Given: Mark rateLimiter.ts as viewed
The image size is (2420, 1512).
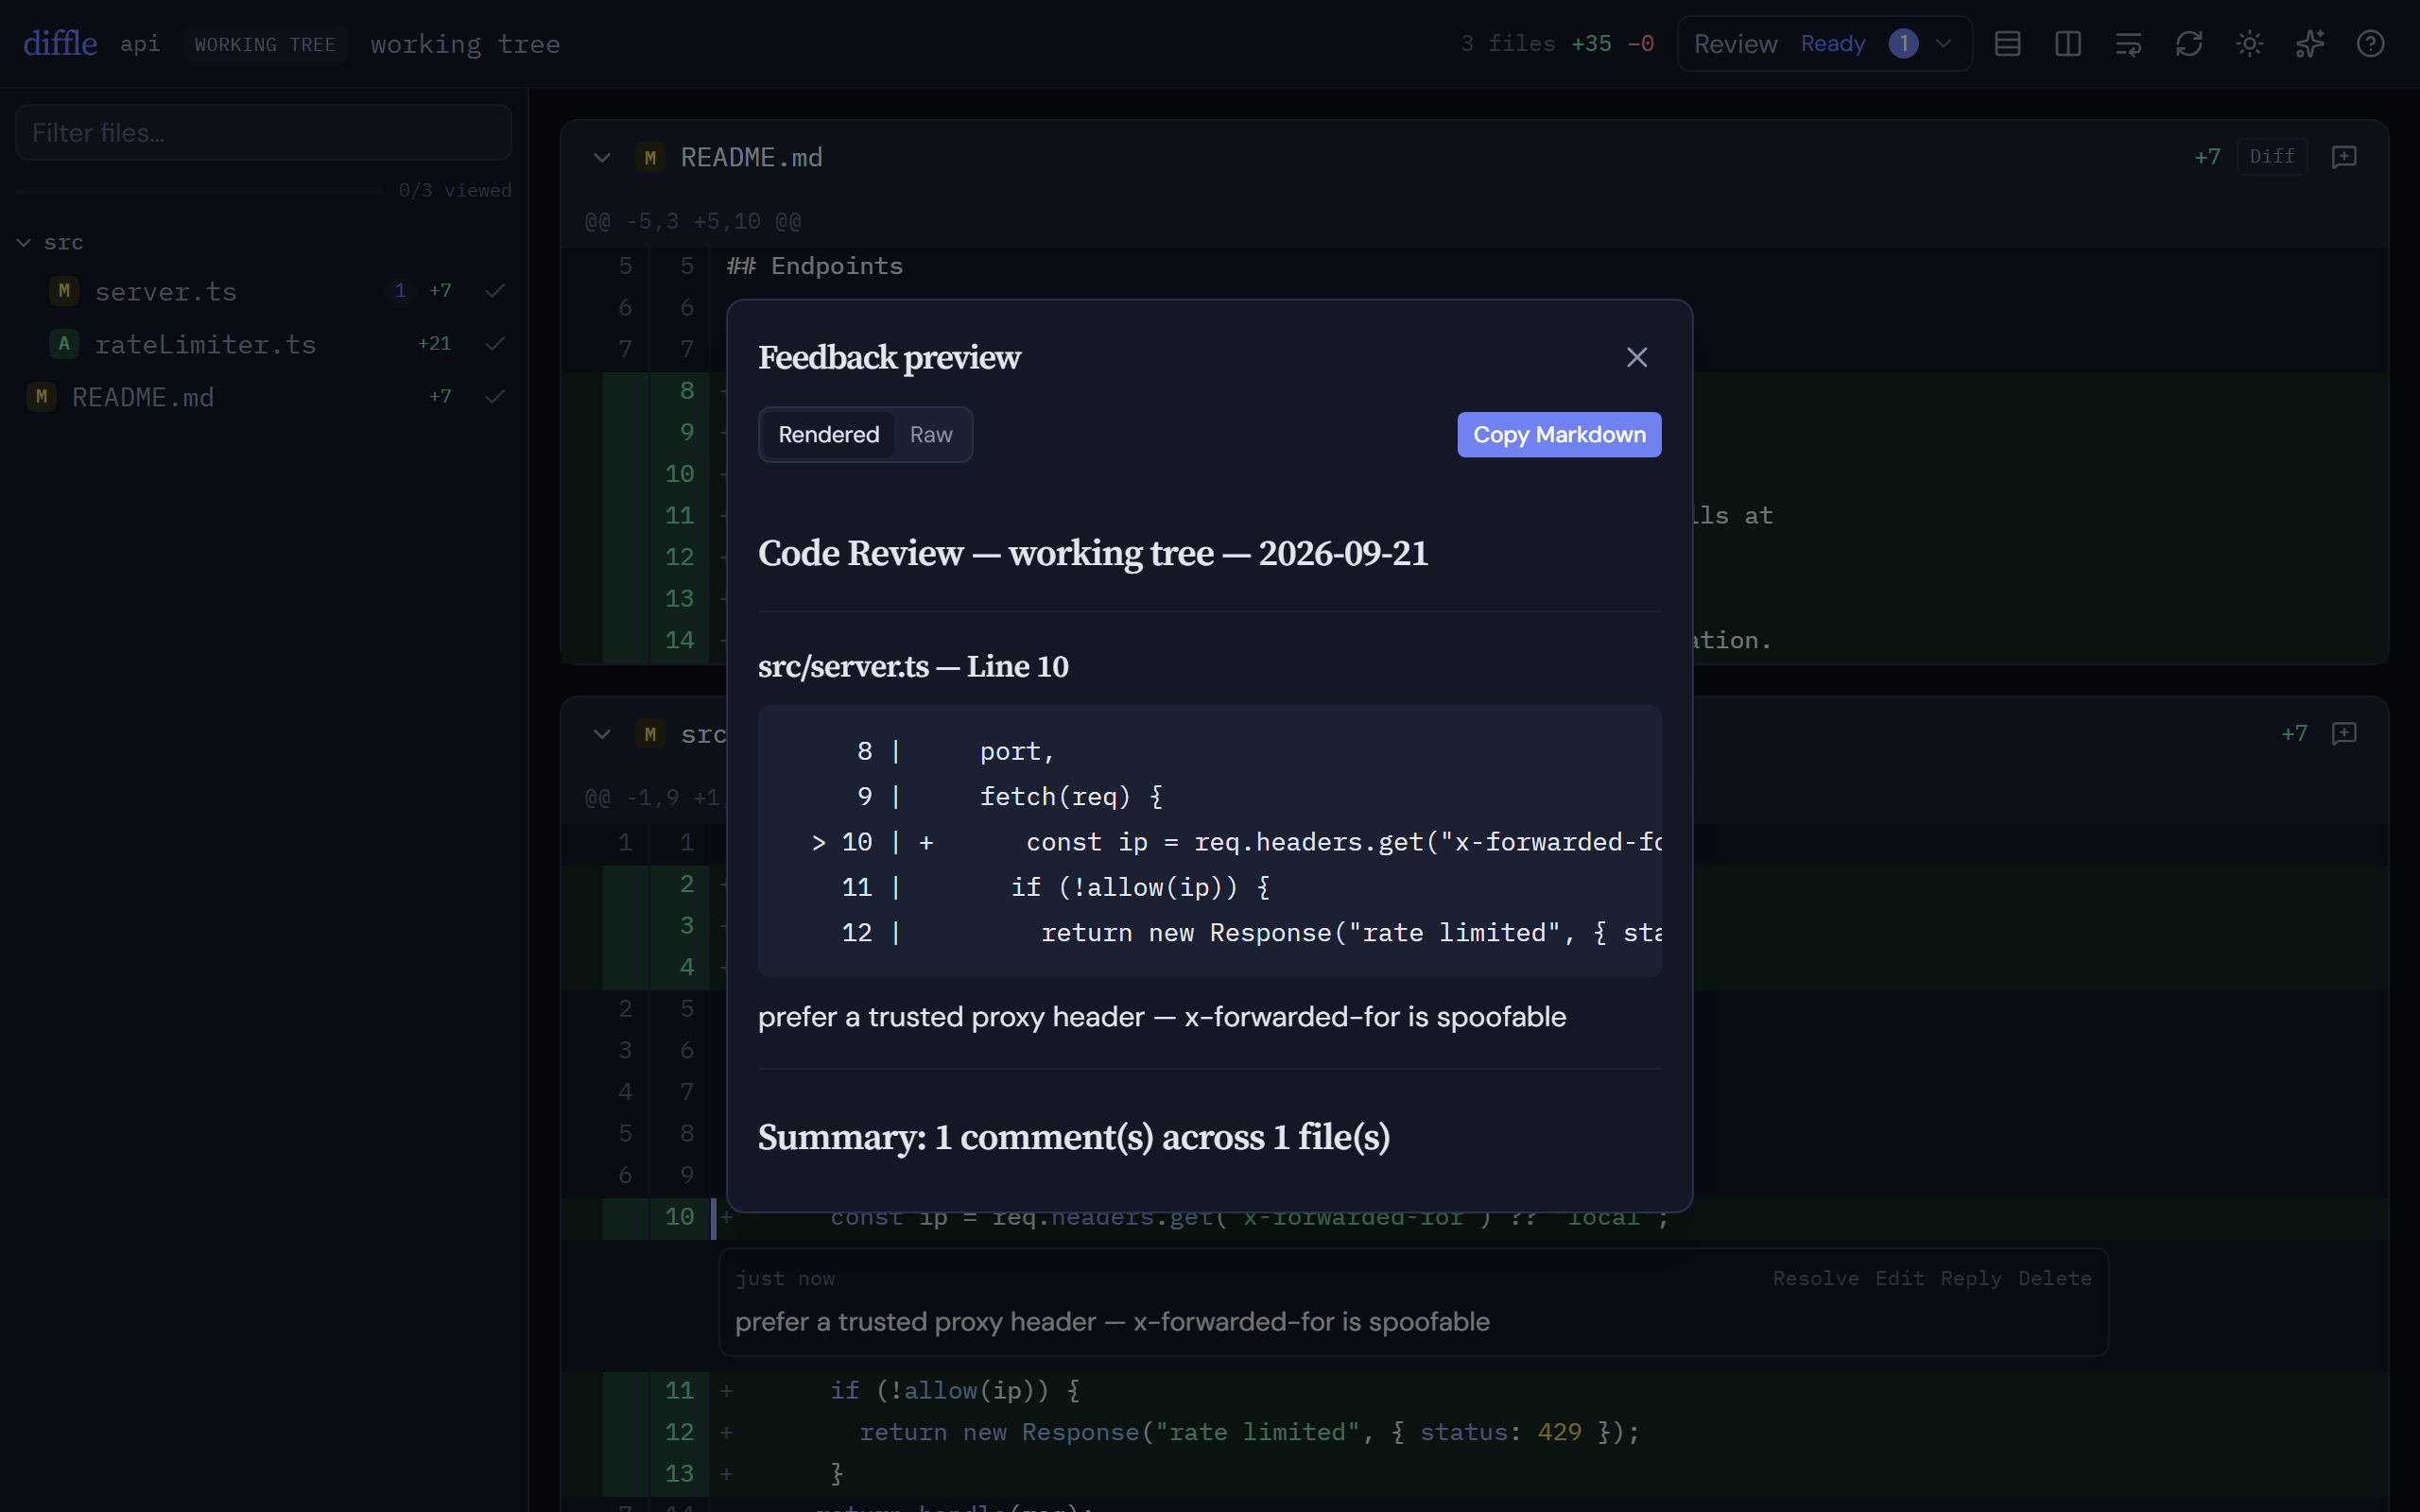Looking at the screenshot, I should click(x=494, y=343).
